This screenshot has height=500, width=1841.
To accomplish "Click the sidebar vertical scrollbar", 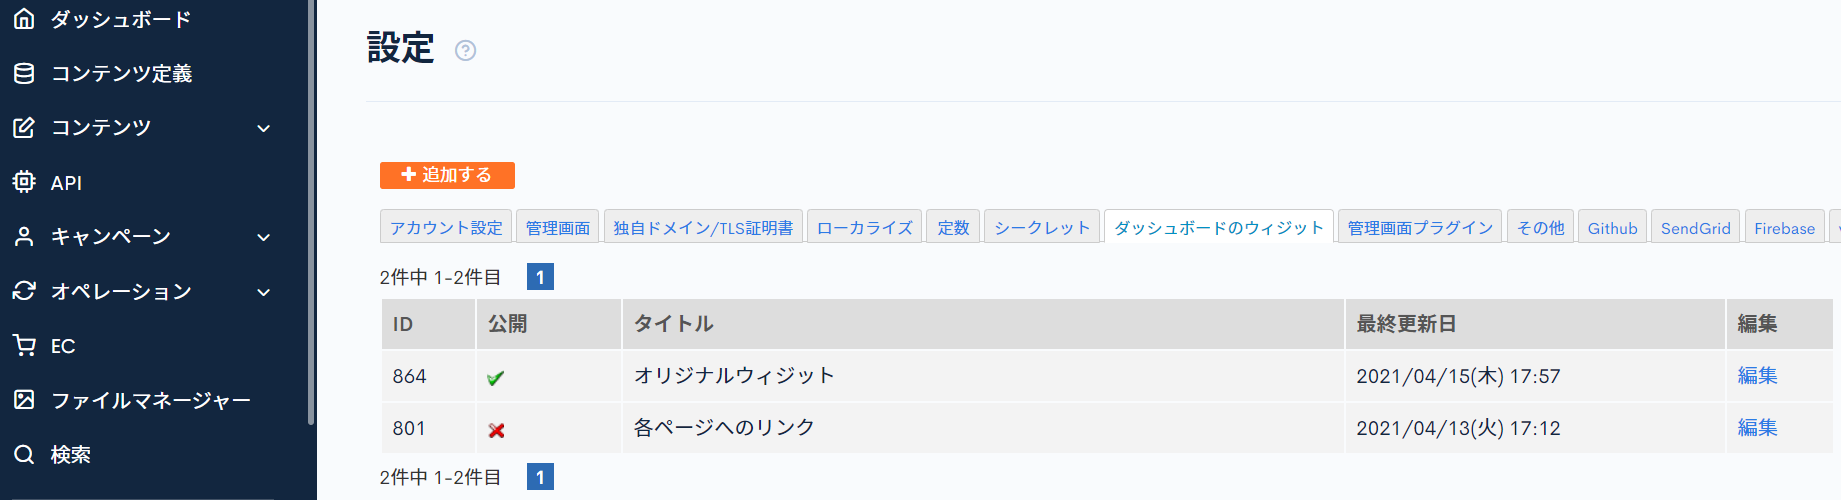I will coord(311,212).
